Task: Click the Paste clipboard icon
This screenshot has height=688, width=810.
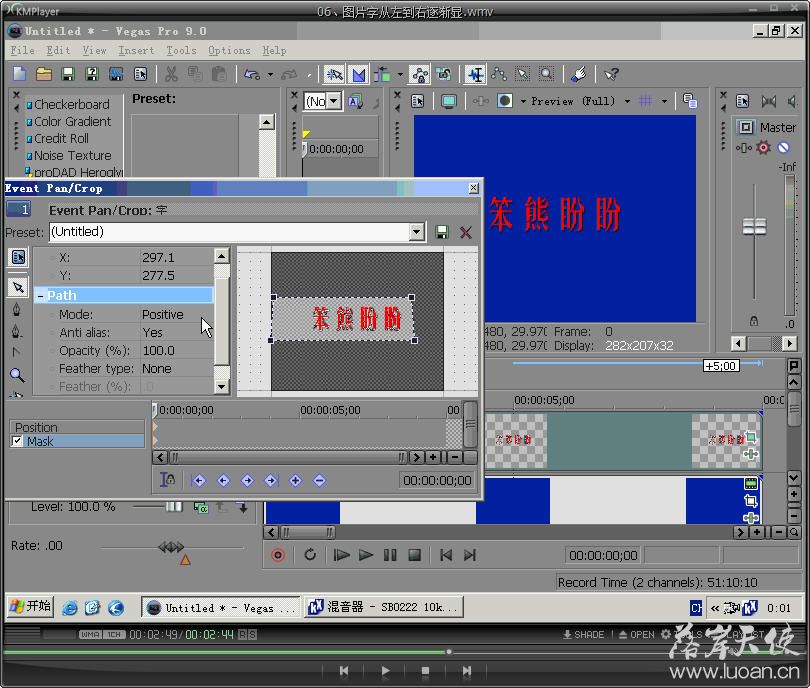Action: tap(219, 74)
